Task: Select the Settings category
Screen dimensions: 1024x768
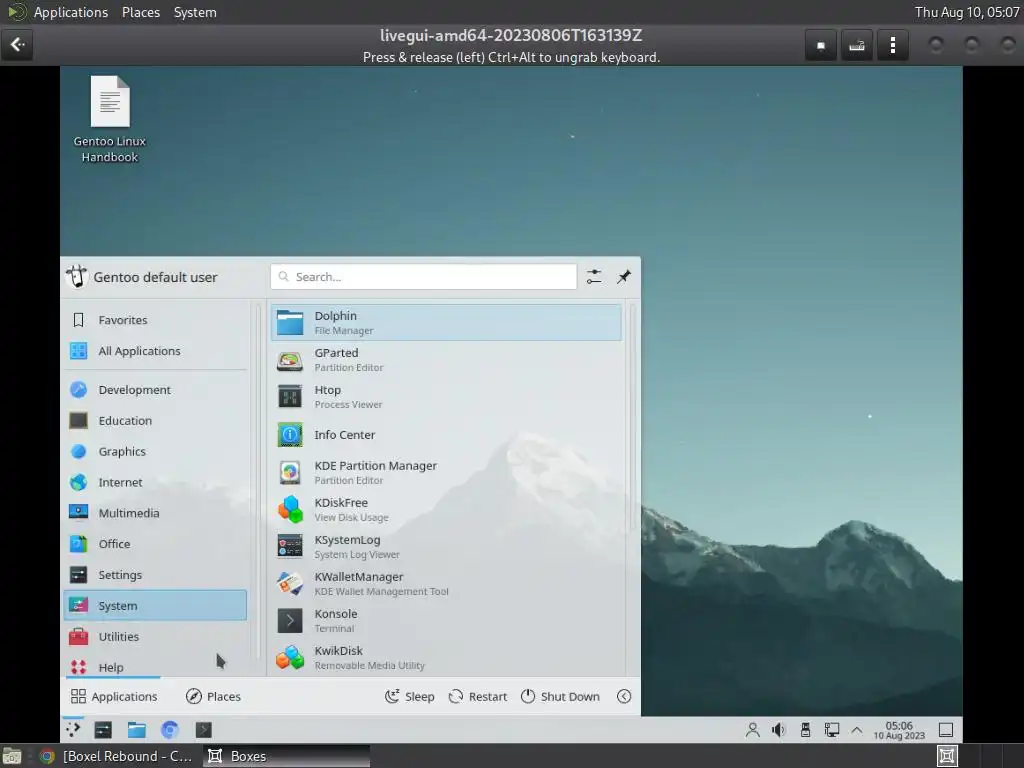Action: (x=155, y=575)
